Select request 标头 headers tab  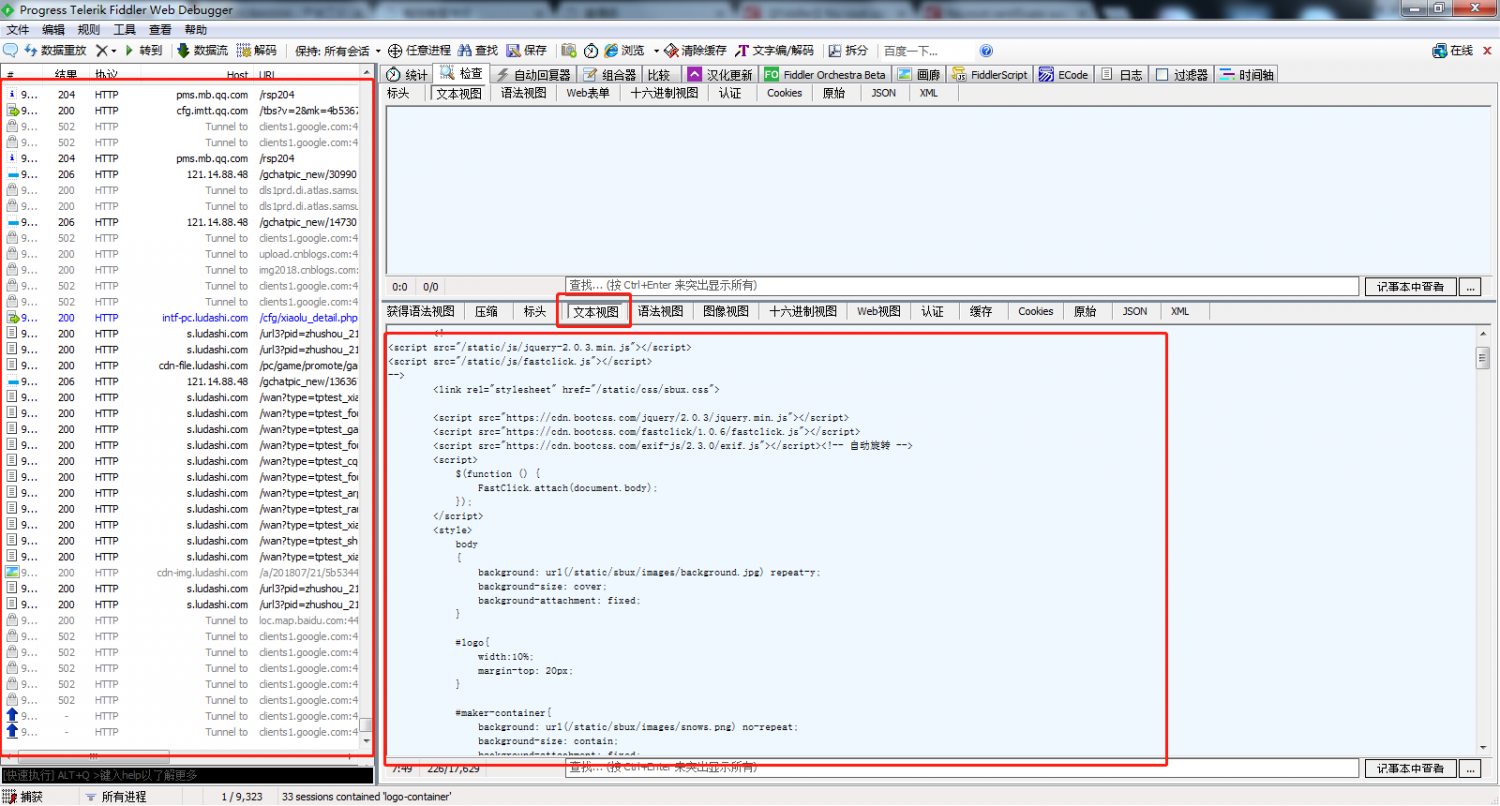(x=399, y=93)
